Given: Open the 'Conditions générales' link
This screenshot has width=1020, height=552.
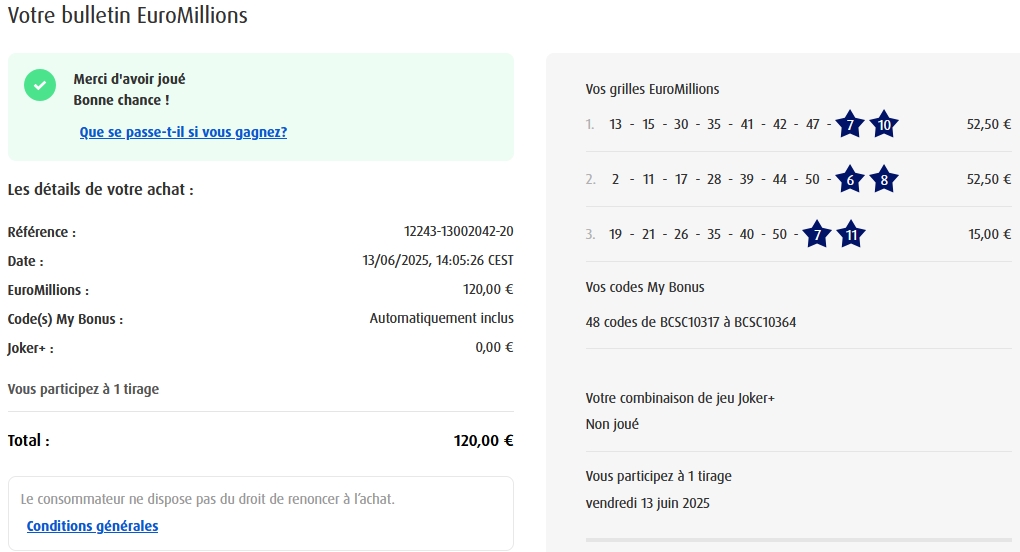Looking at the screenshot, I should pyautogui.click(x=92, y=526).
